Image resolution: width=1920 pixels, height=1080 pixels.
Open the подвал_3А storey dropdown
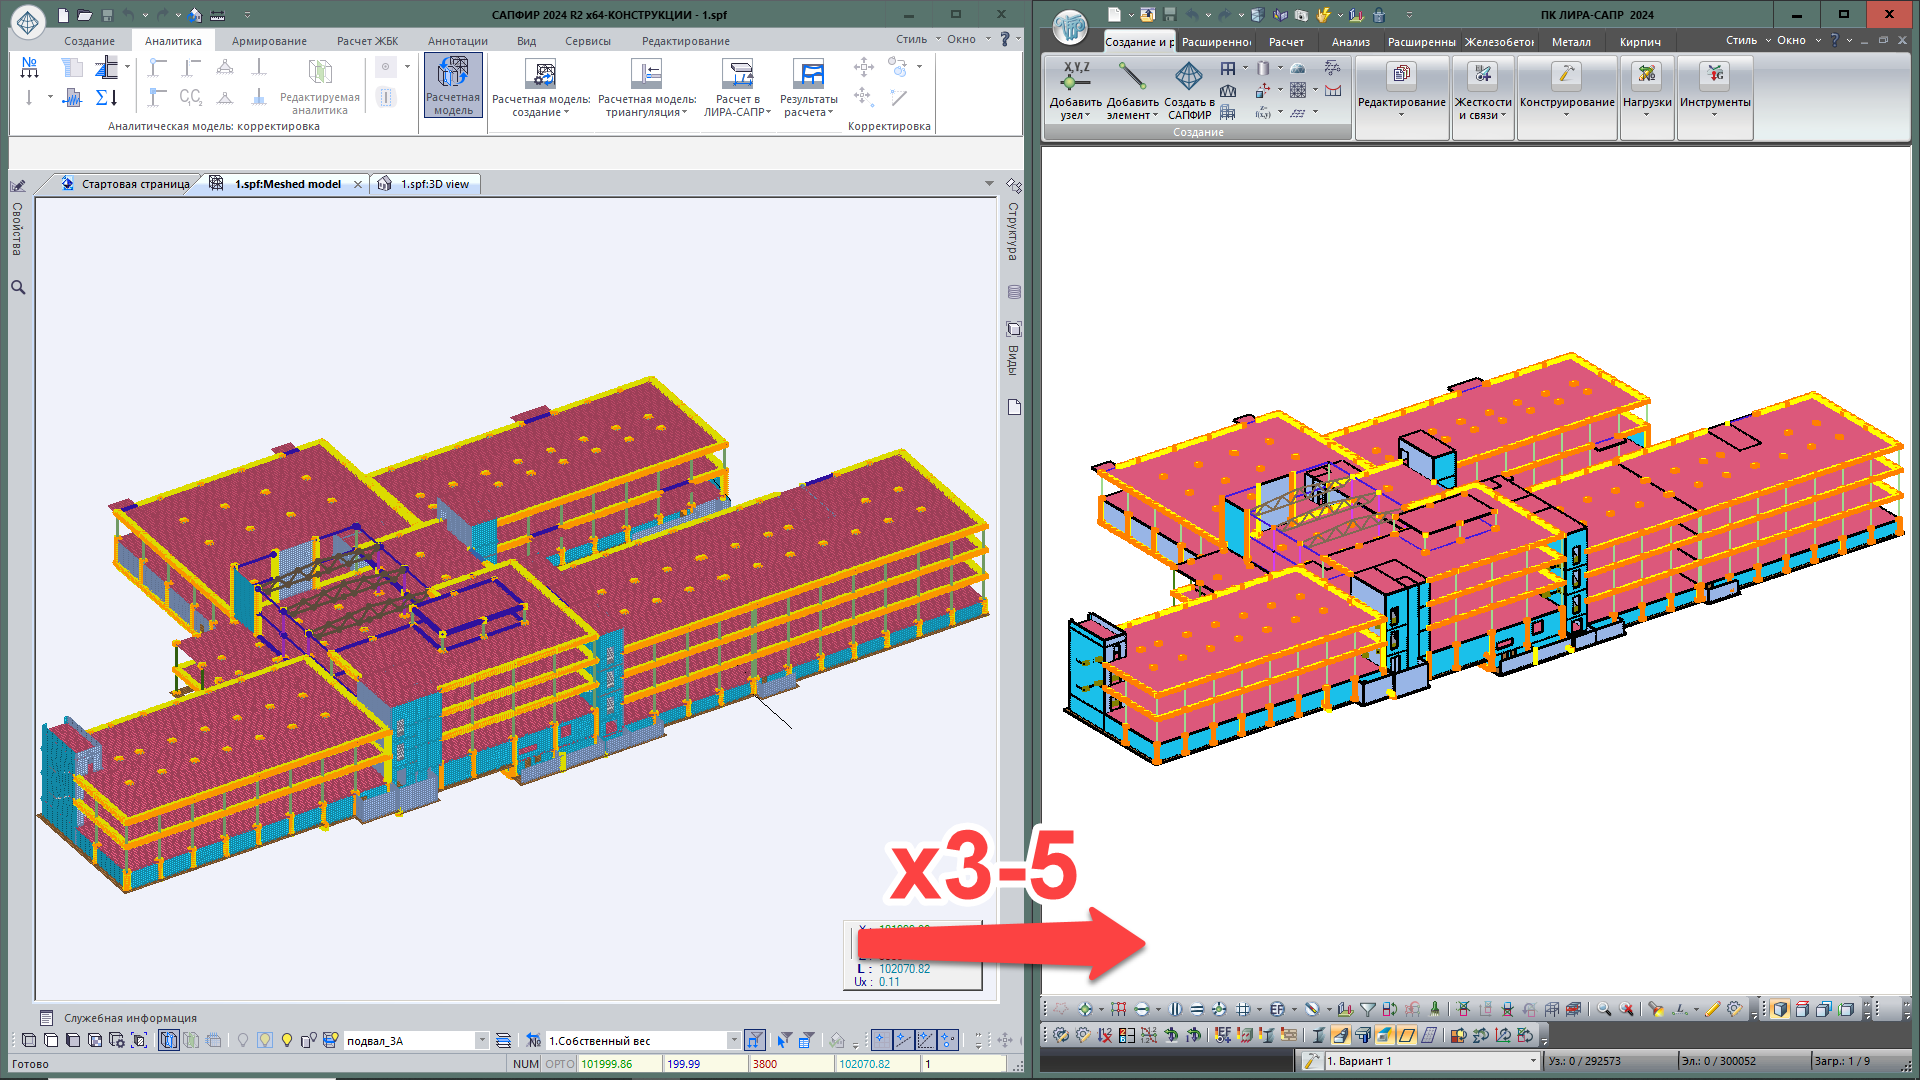[482, 1040]
